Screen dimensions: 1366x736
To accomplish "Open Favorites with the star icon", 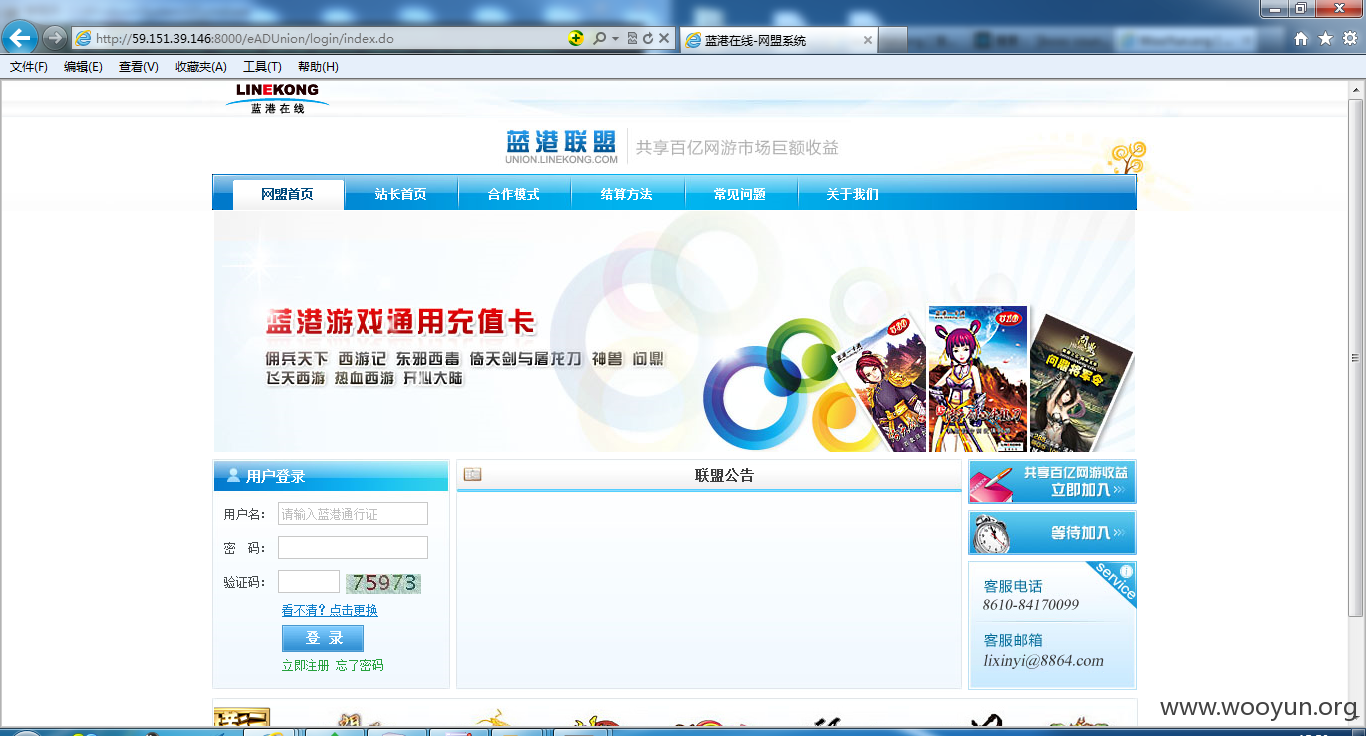I will point(1325,39).
